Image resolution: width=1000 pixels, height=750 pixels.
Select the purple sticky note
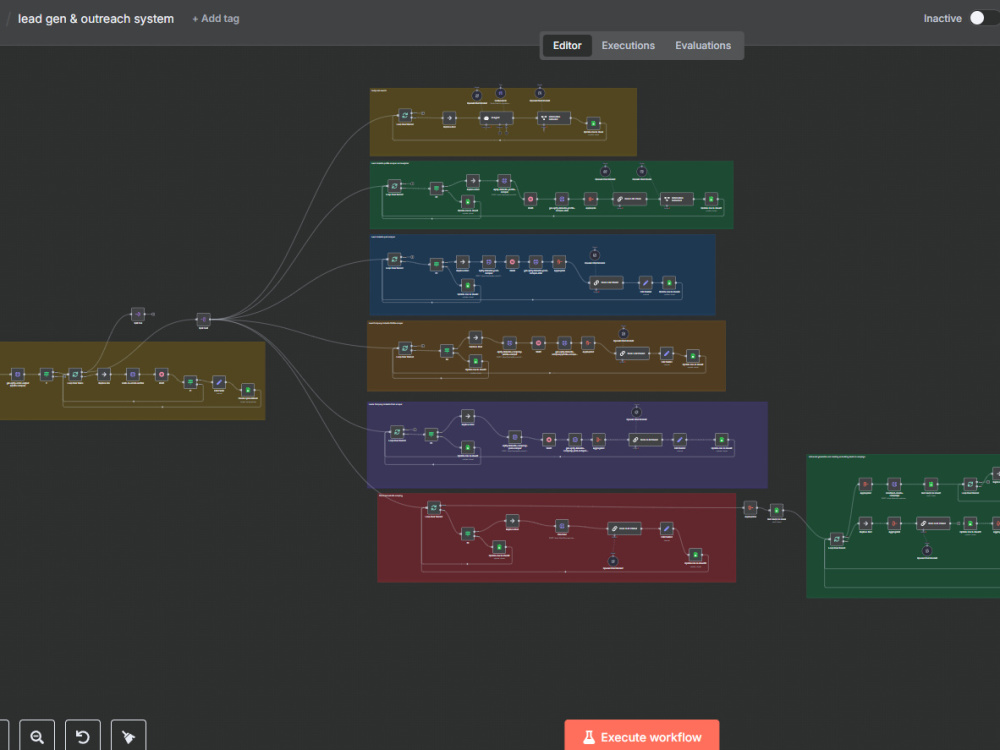(x=567, y=445)
